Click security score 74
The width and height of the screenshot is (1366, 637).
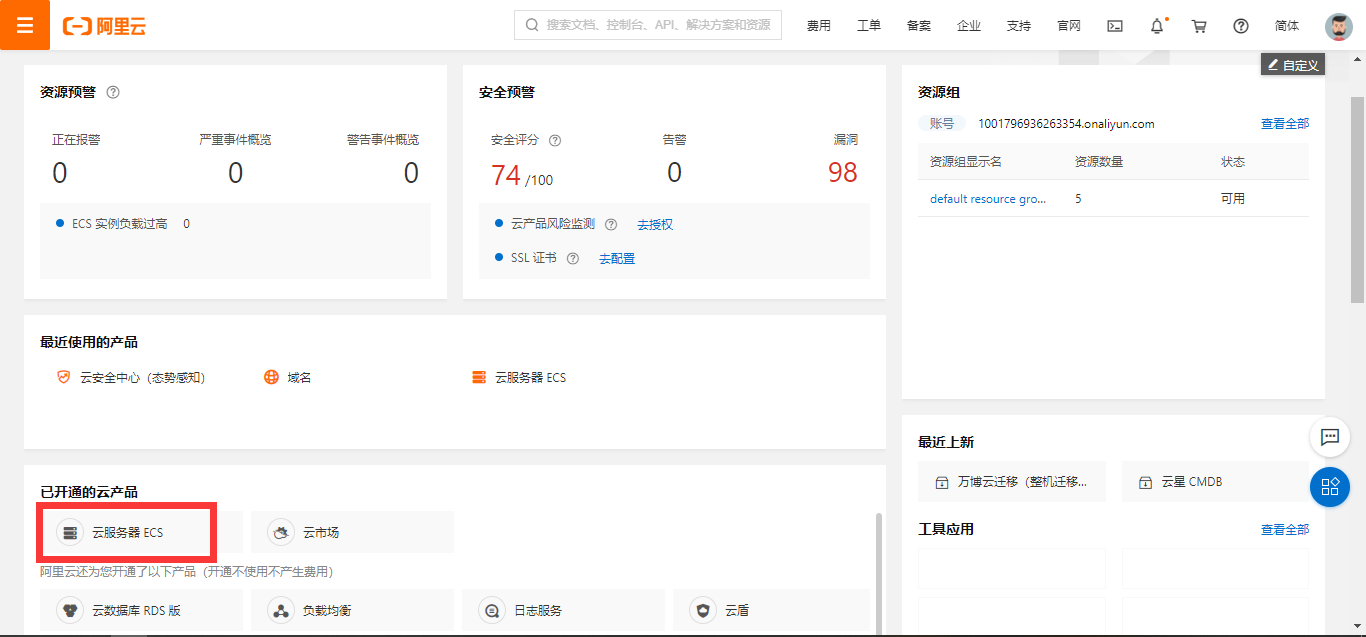coord(506,175)
